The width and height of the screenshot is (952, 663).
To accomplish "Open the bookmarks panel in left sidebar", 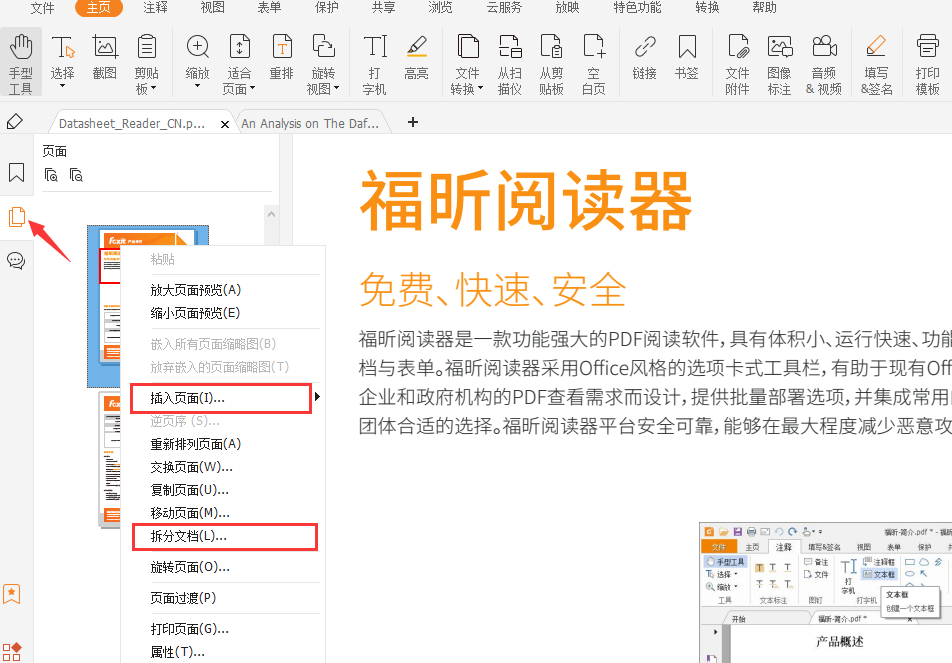I will 16,173.
